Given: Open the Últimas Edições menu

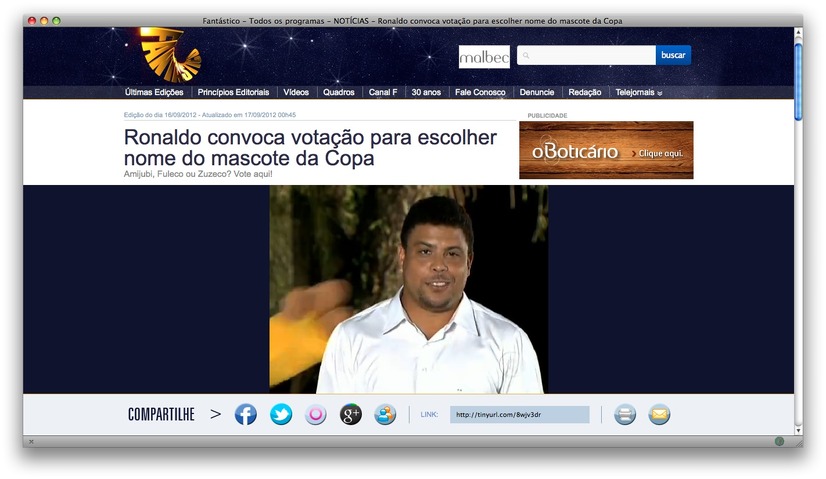Looking at the screenshot, I should tap(154, 92).
